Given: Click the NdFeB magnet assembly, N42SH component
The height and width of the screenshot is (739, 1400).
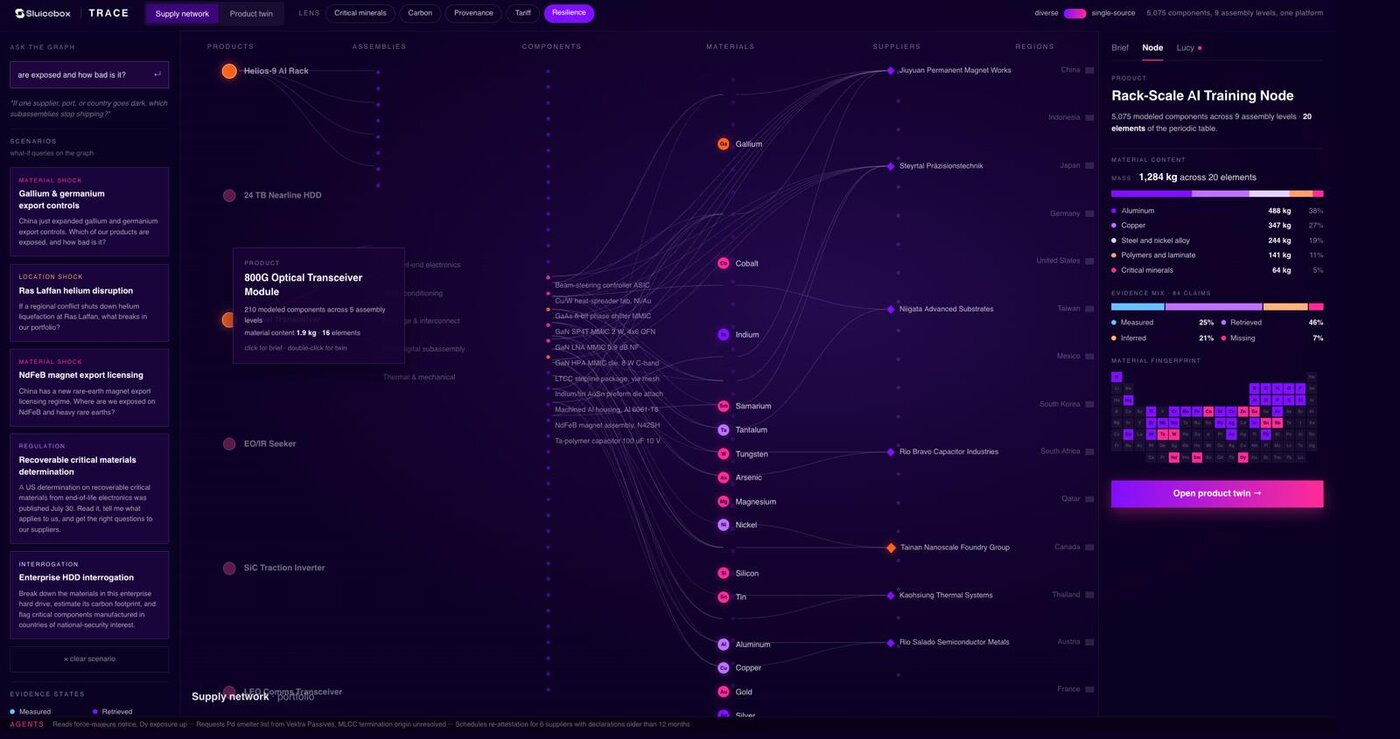Looking at the screenshot, I should click(x=605, y=425).
